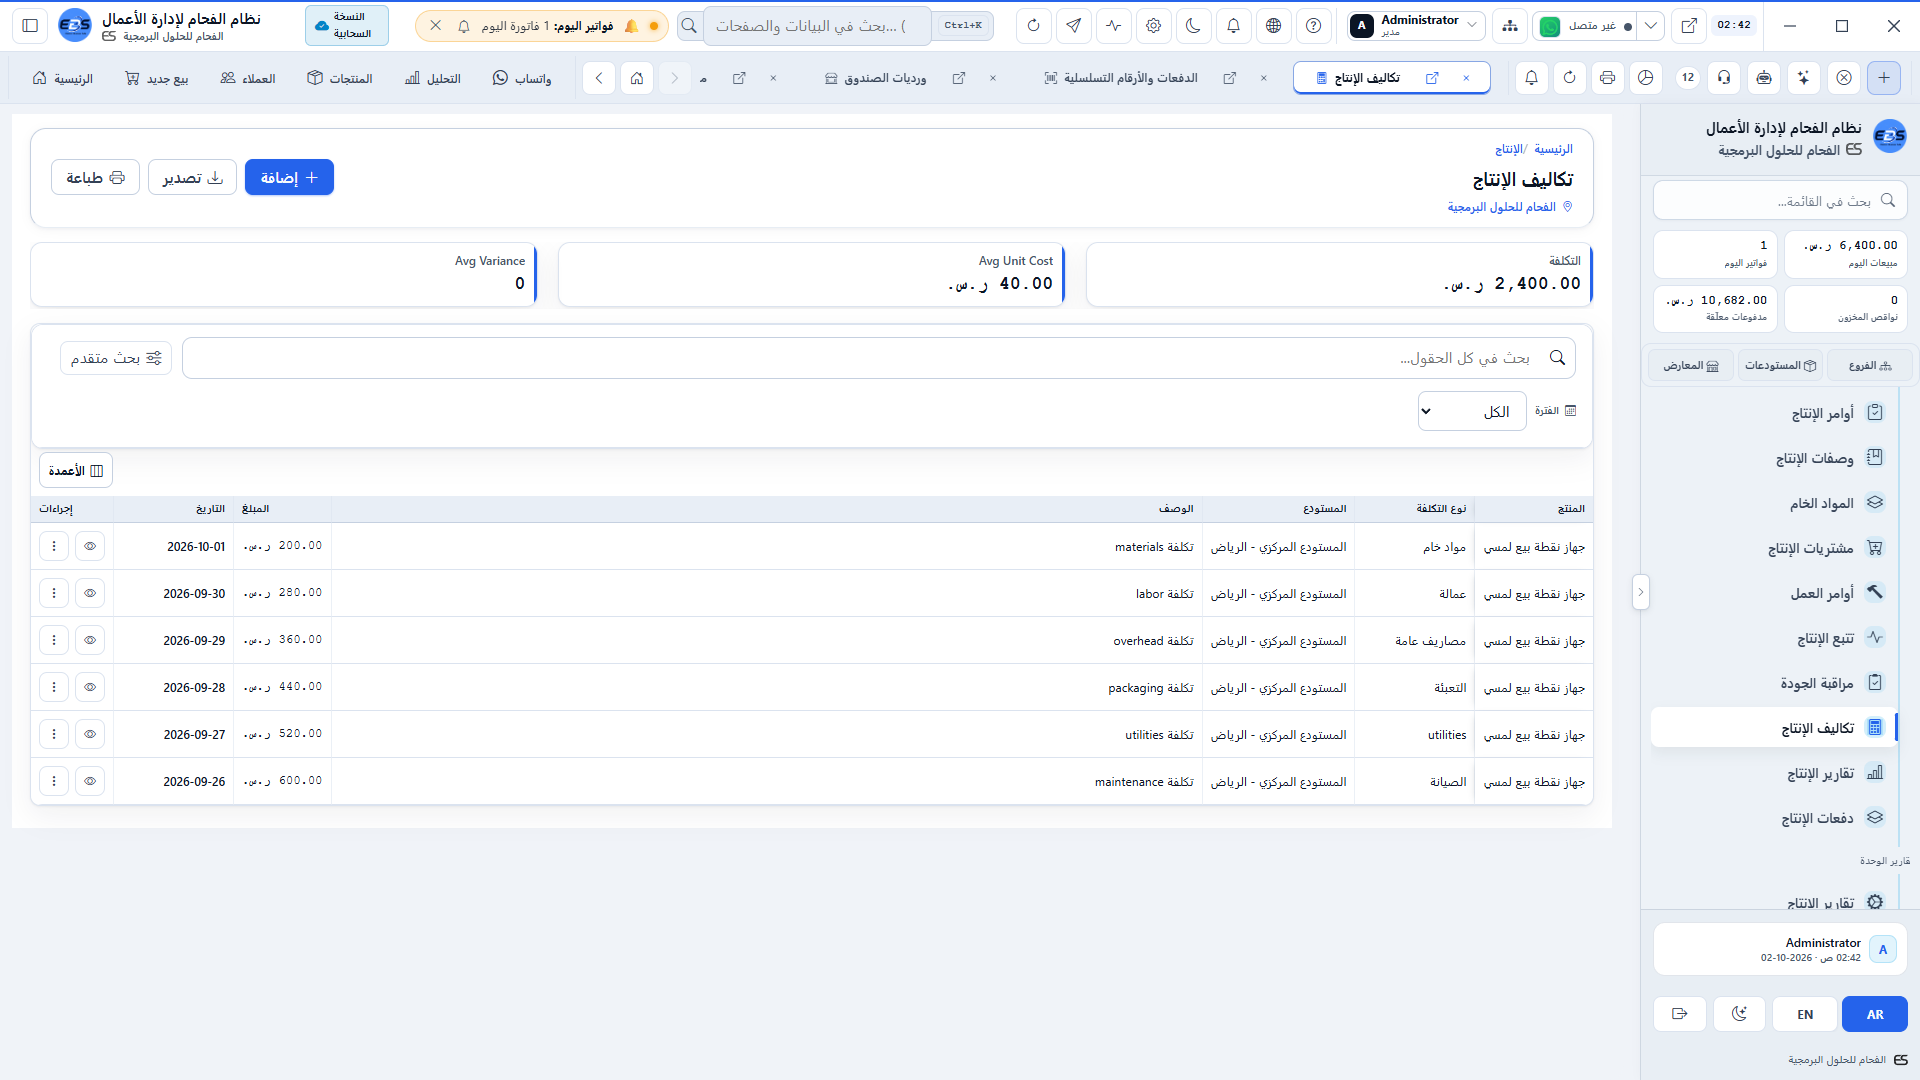Viewport: 1920px width, 1080px height.
Task: Open واتساب shortcut in toolbar
Action: click(521, 78)
